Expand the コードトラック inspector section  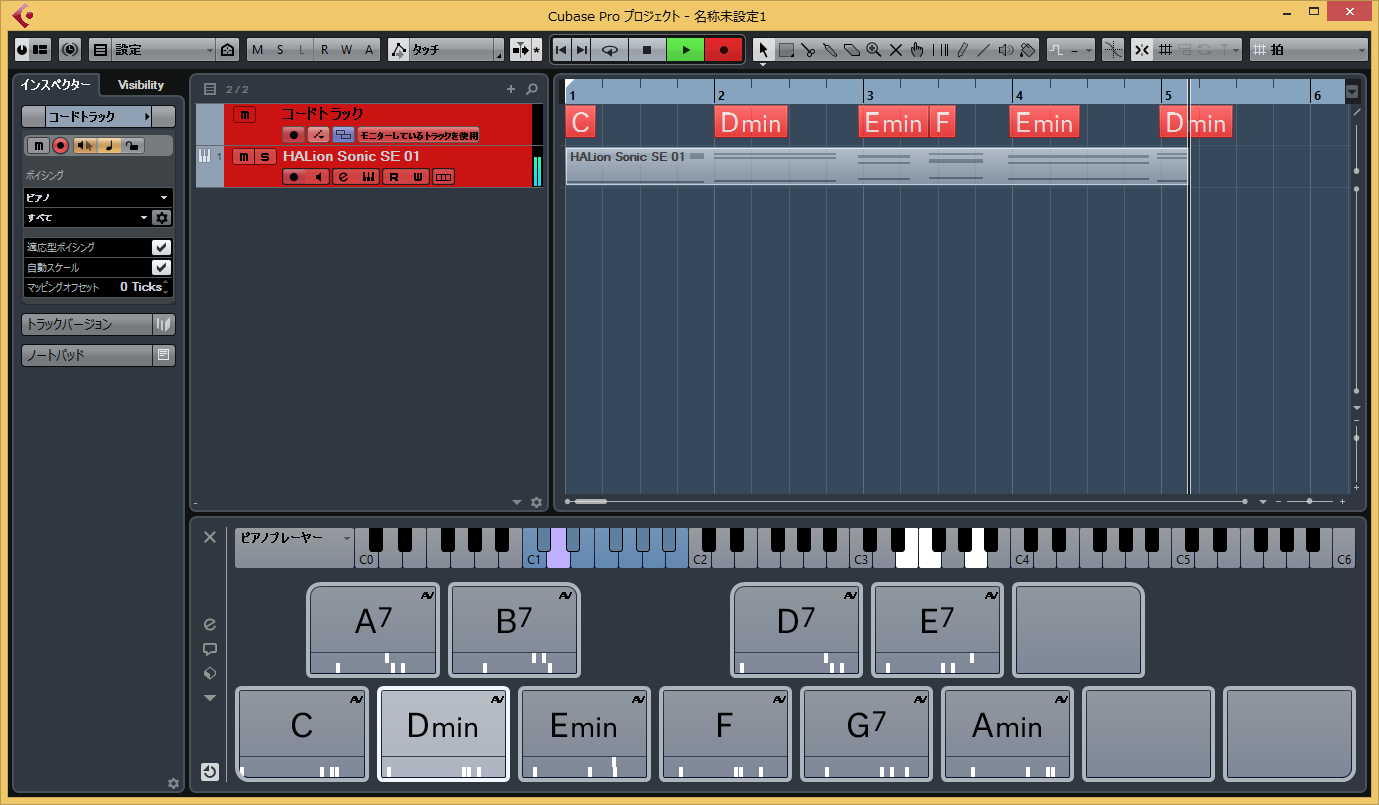coord(98,117)
